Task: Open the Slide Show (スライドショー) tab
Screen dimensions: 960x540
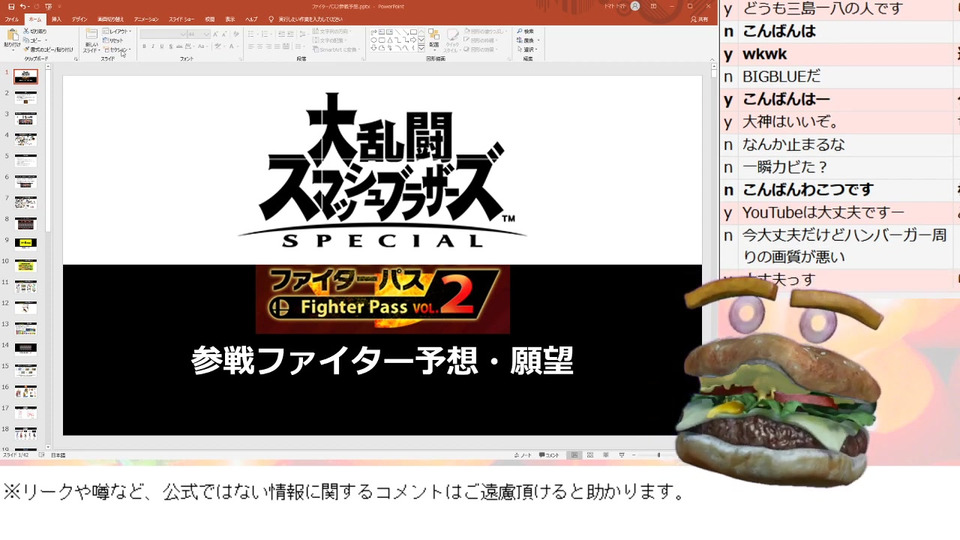Action: click(181, 20)
